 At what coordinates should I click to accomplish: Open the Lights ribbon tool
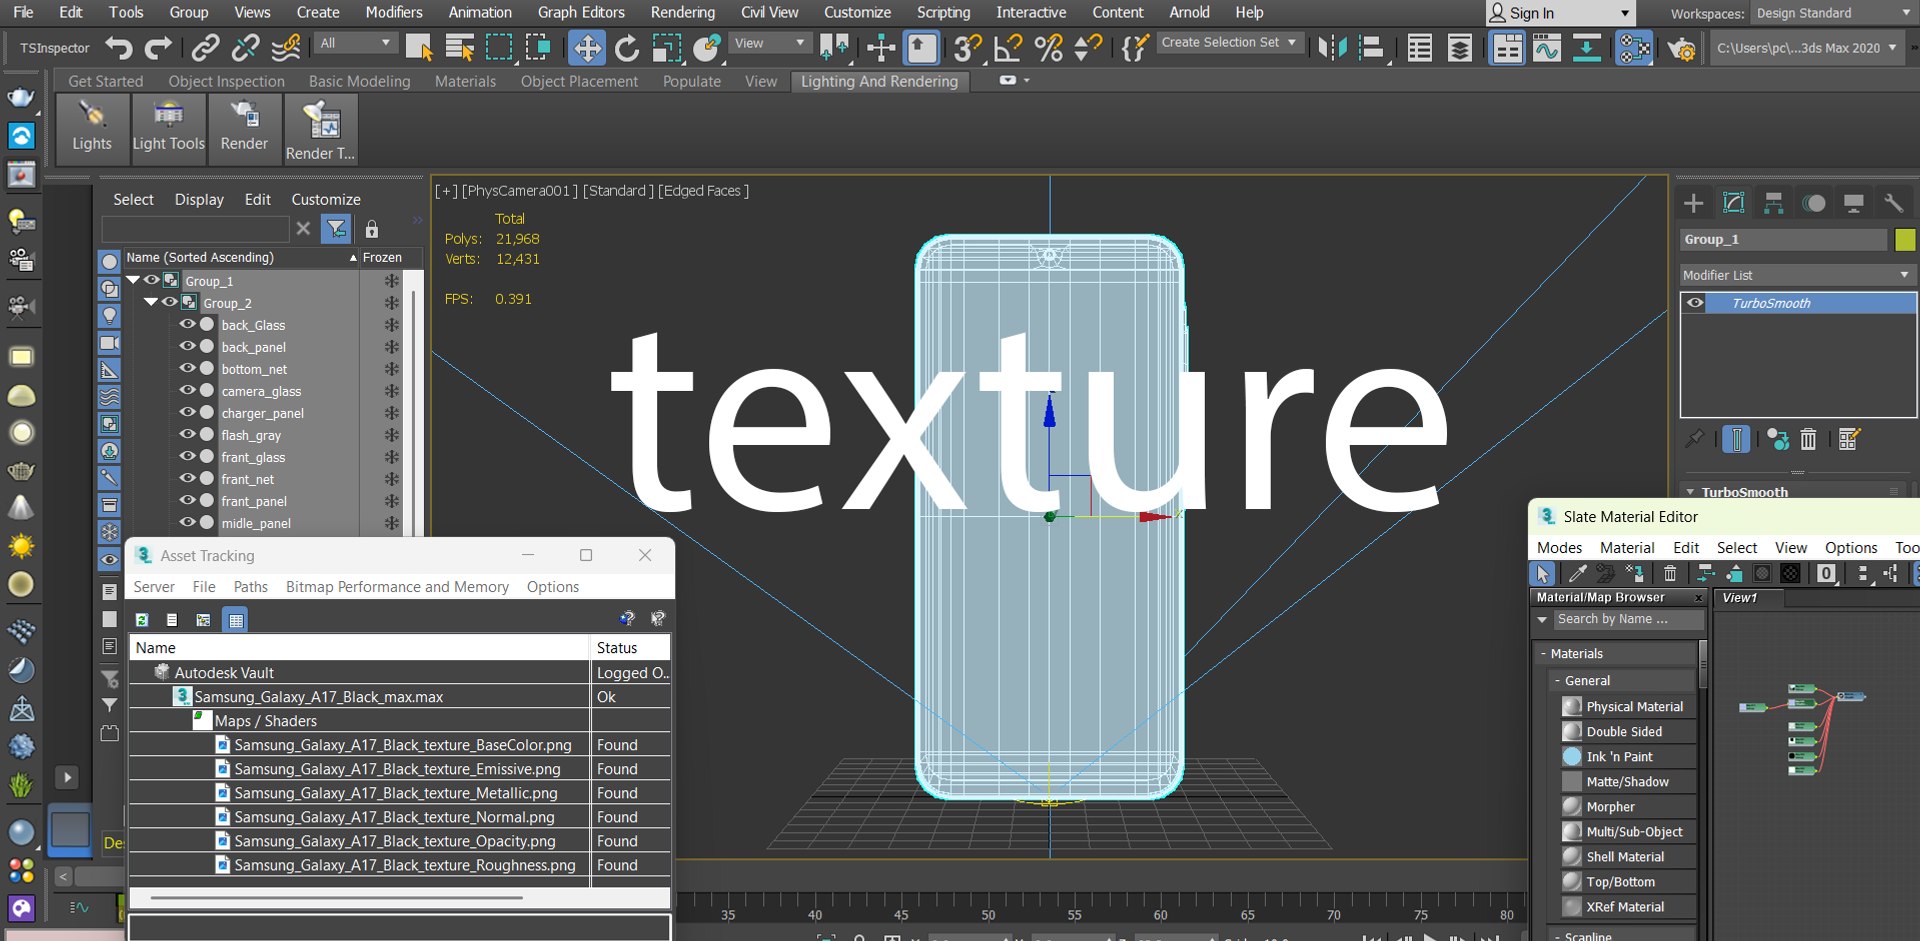click(x=92, y=127)
